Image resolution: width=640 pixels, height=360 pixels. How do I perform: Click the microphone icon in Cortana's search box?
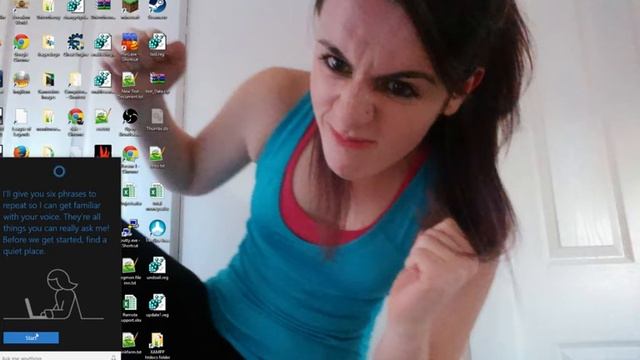[x=114, y=358]
